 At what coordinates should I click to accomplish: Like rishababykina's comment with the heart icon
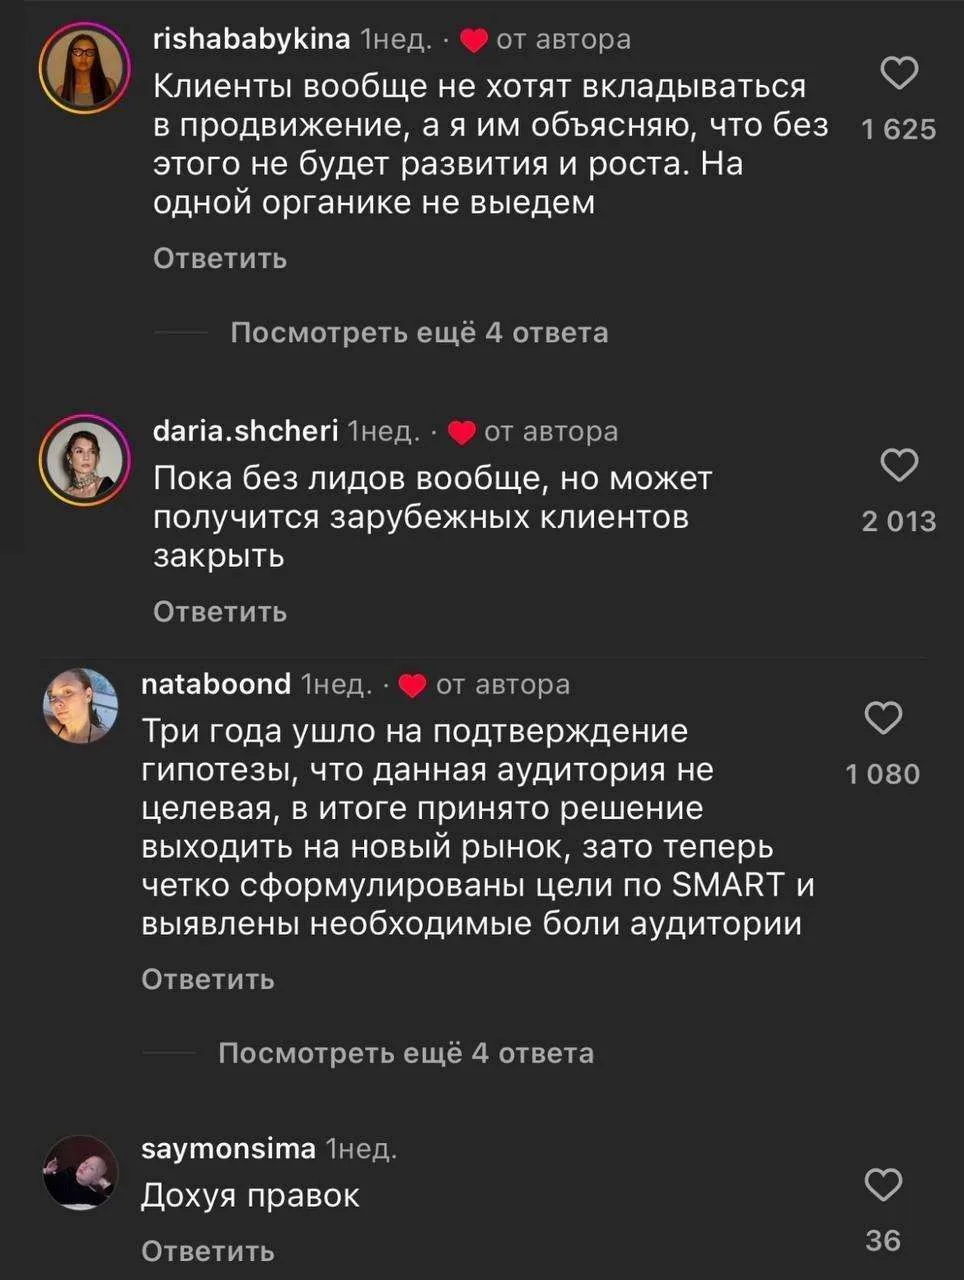(x=899, y=73)
